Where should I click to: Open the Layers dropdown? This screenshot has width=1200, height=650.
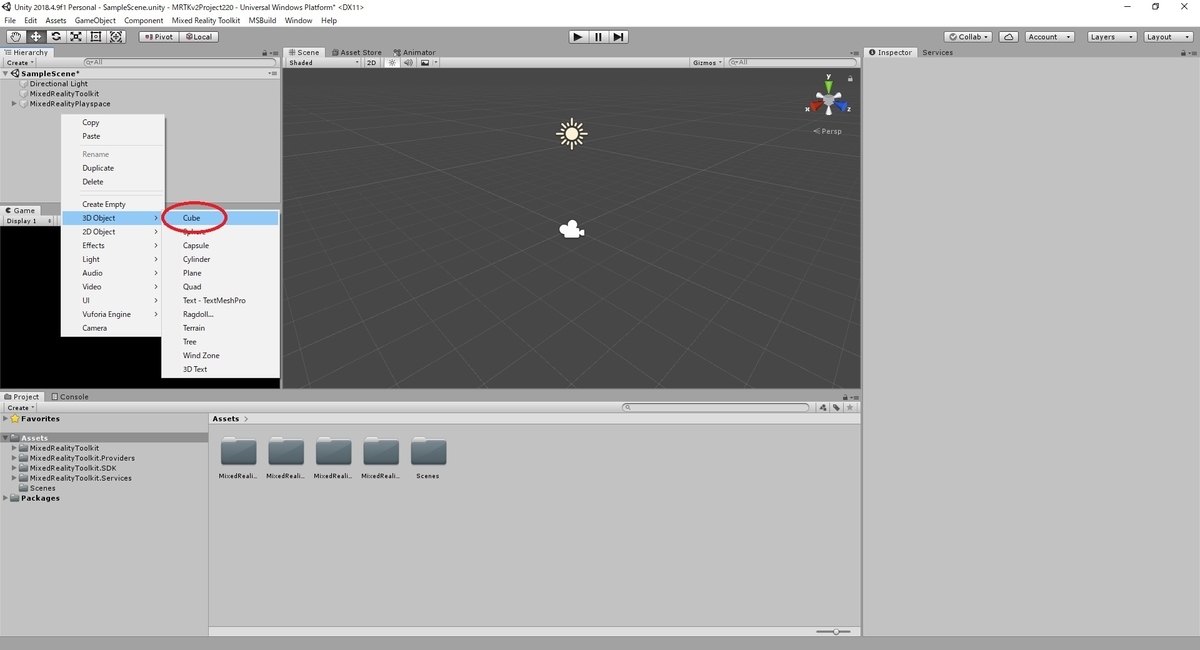pos(1111,37)
